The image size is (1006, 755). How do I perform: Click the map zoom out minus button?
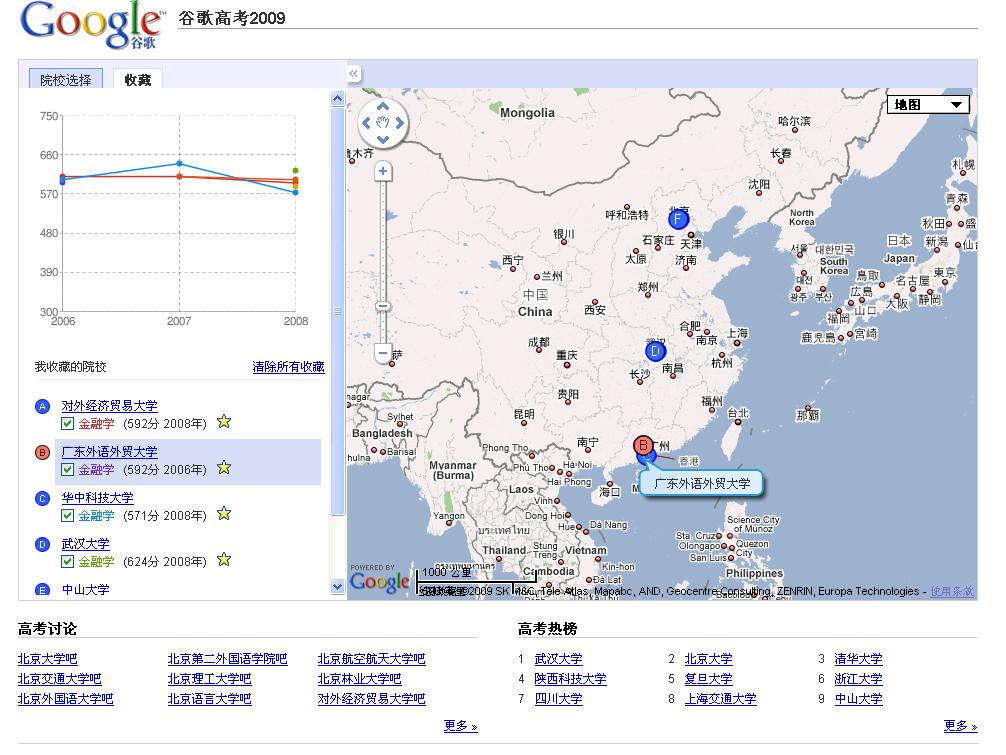click(383, 352)
